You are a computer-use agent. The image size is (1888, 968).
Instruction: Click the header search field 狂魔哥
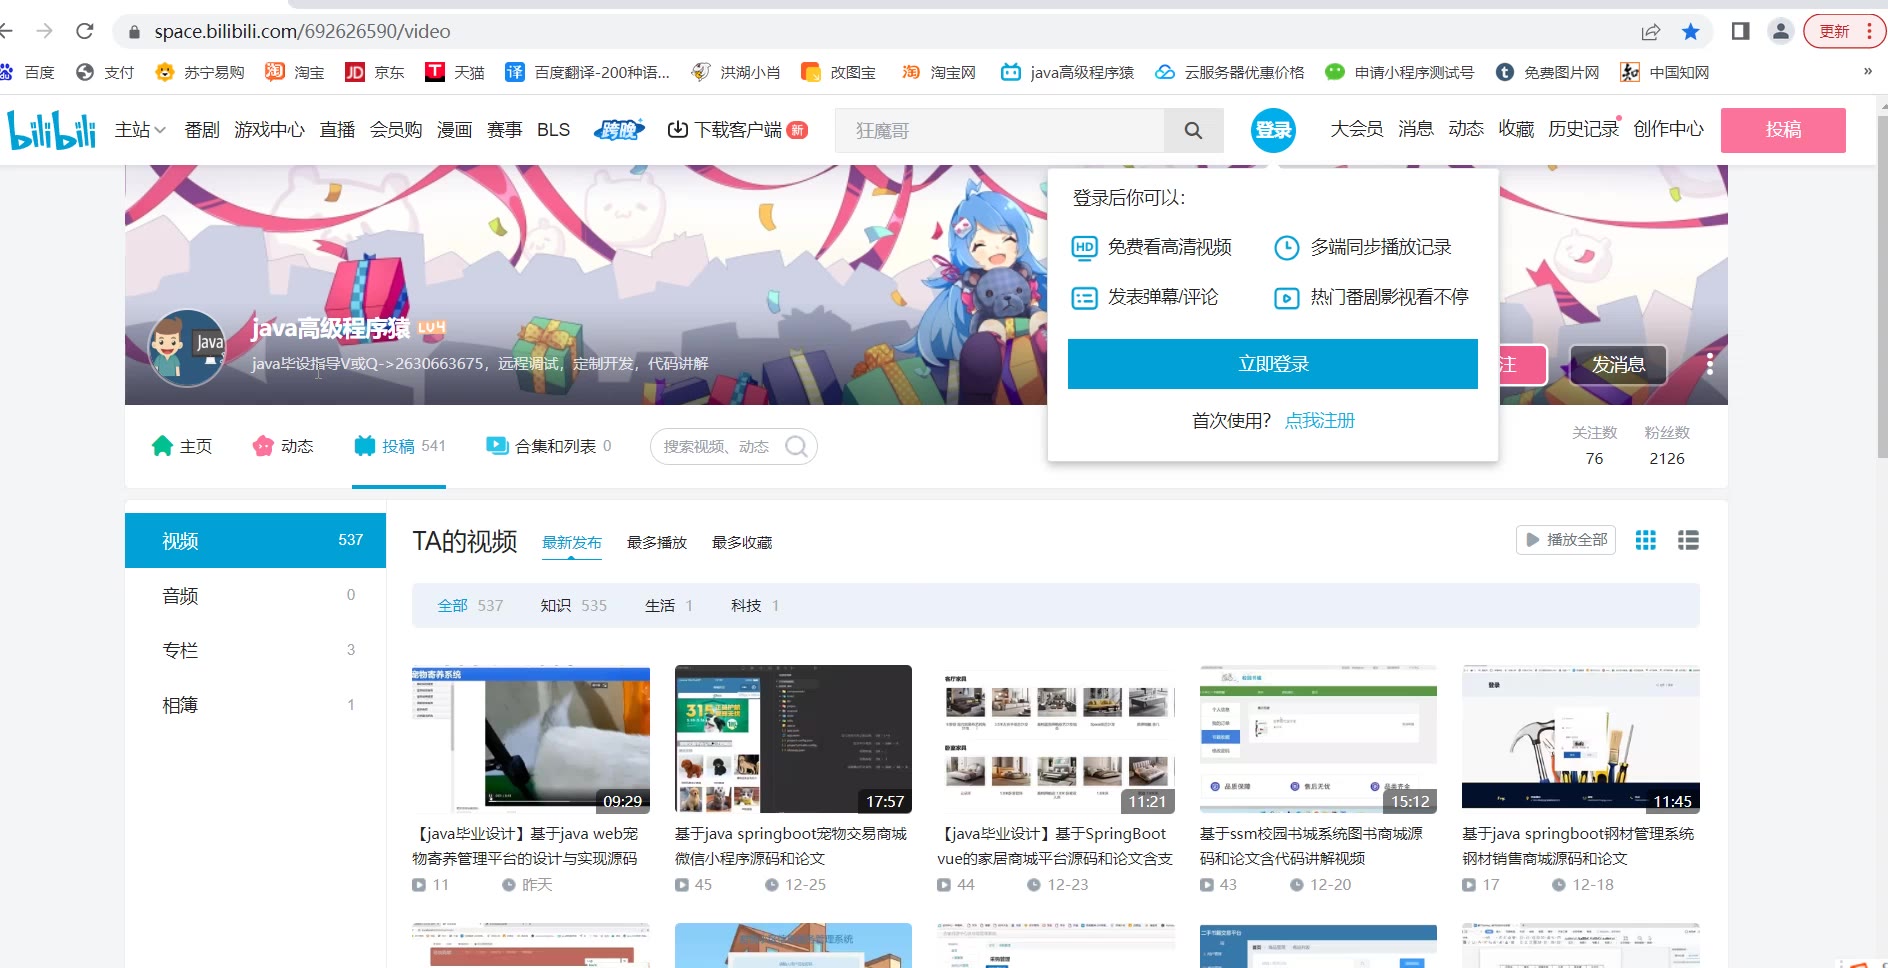pyautogui.click(x=1000, y=130)
